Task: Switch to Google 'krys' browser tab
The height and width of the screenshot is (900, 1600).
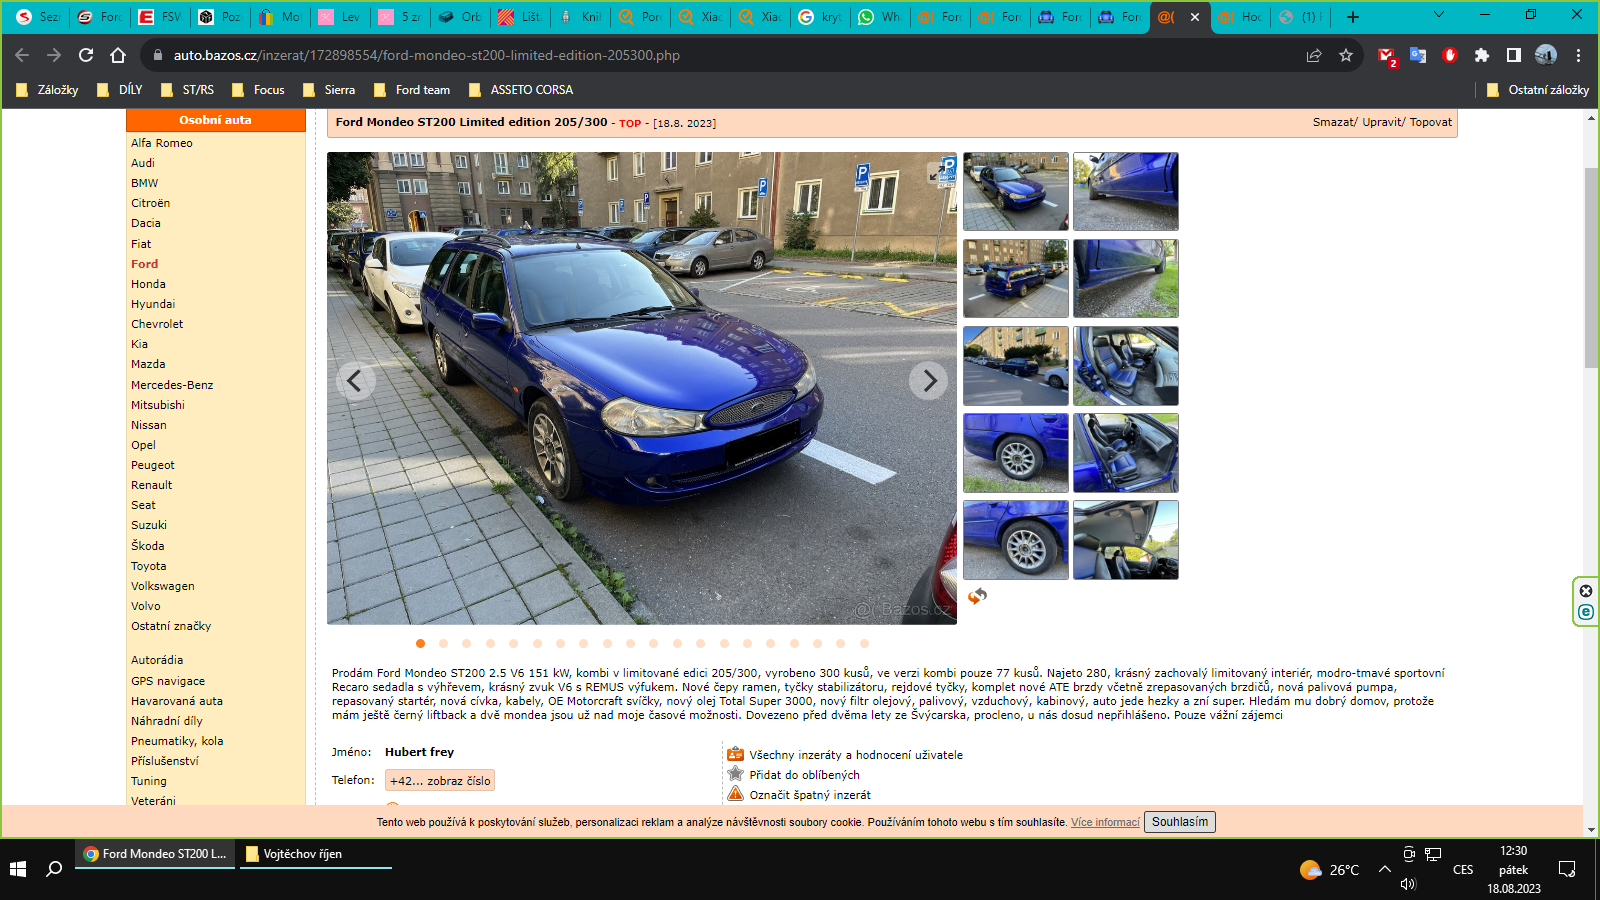Action: [820, 16]
